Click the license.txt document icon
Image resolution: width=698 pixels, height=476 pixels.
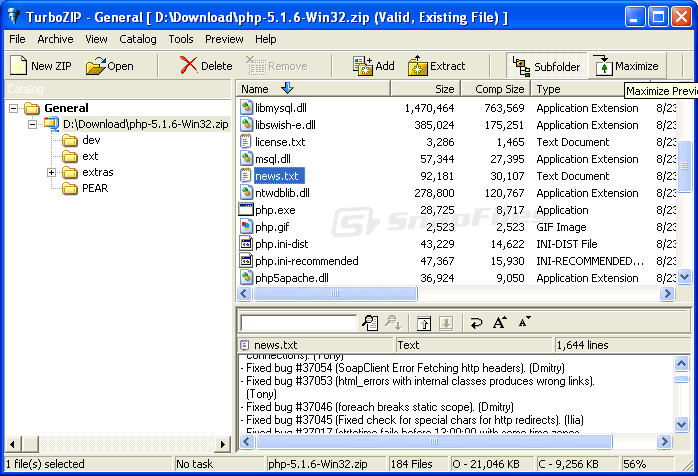[246, 142]
